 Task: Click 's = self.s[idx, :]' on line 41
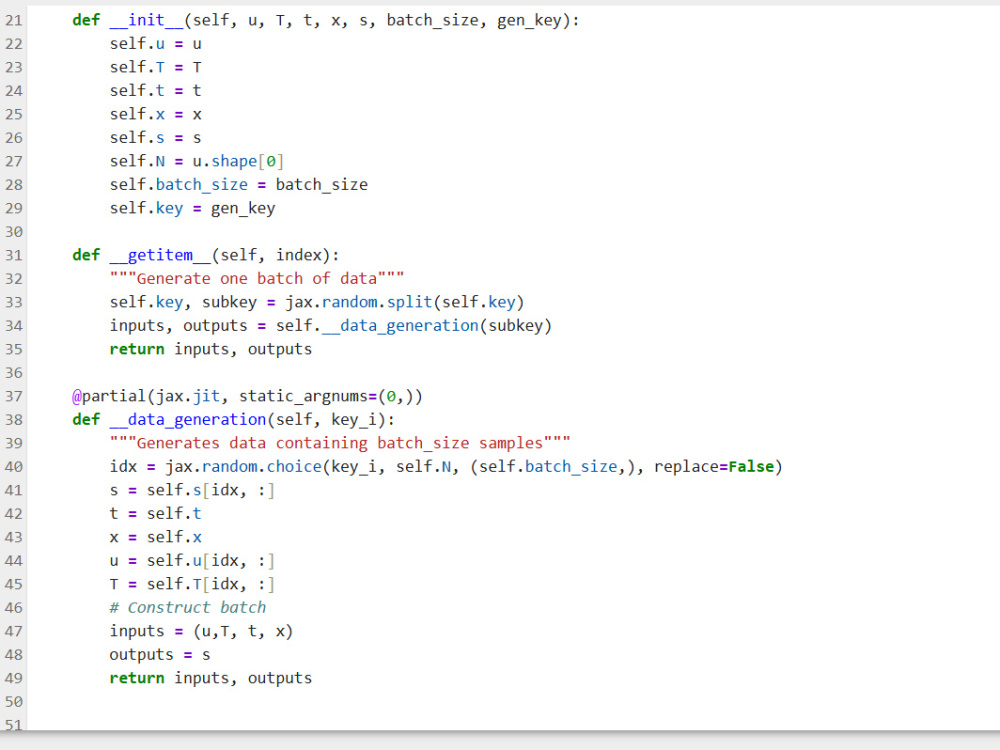point(192,490)
